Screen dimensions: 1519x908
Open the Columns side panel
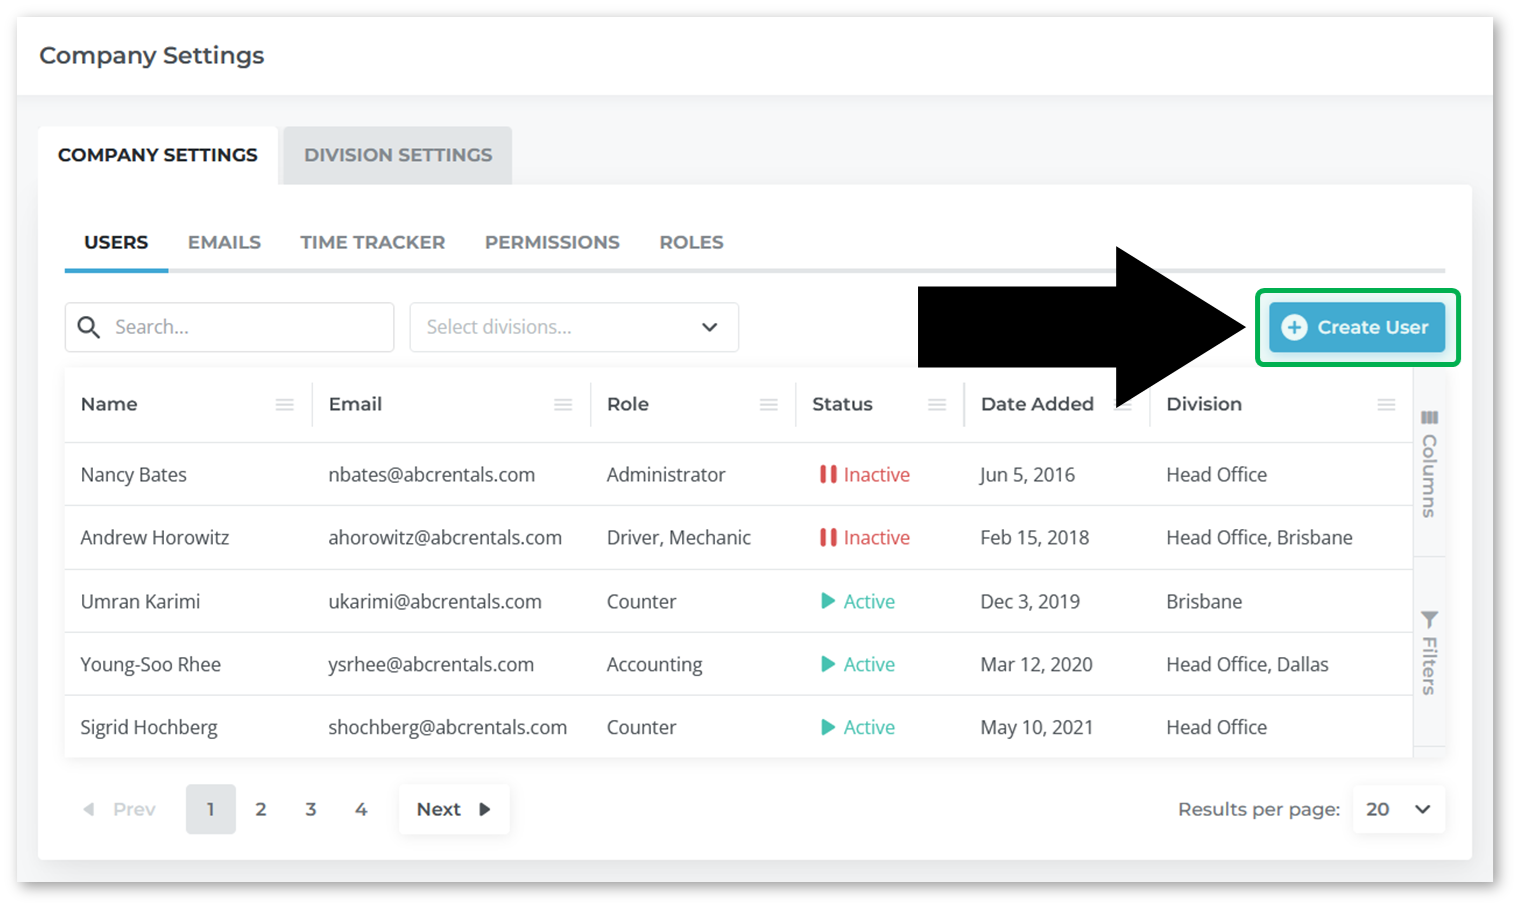(1429, 464)
